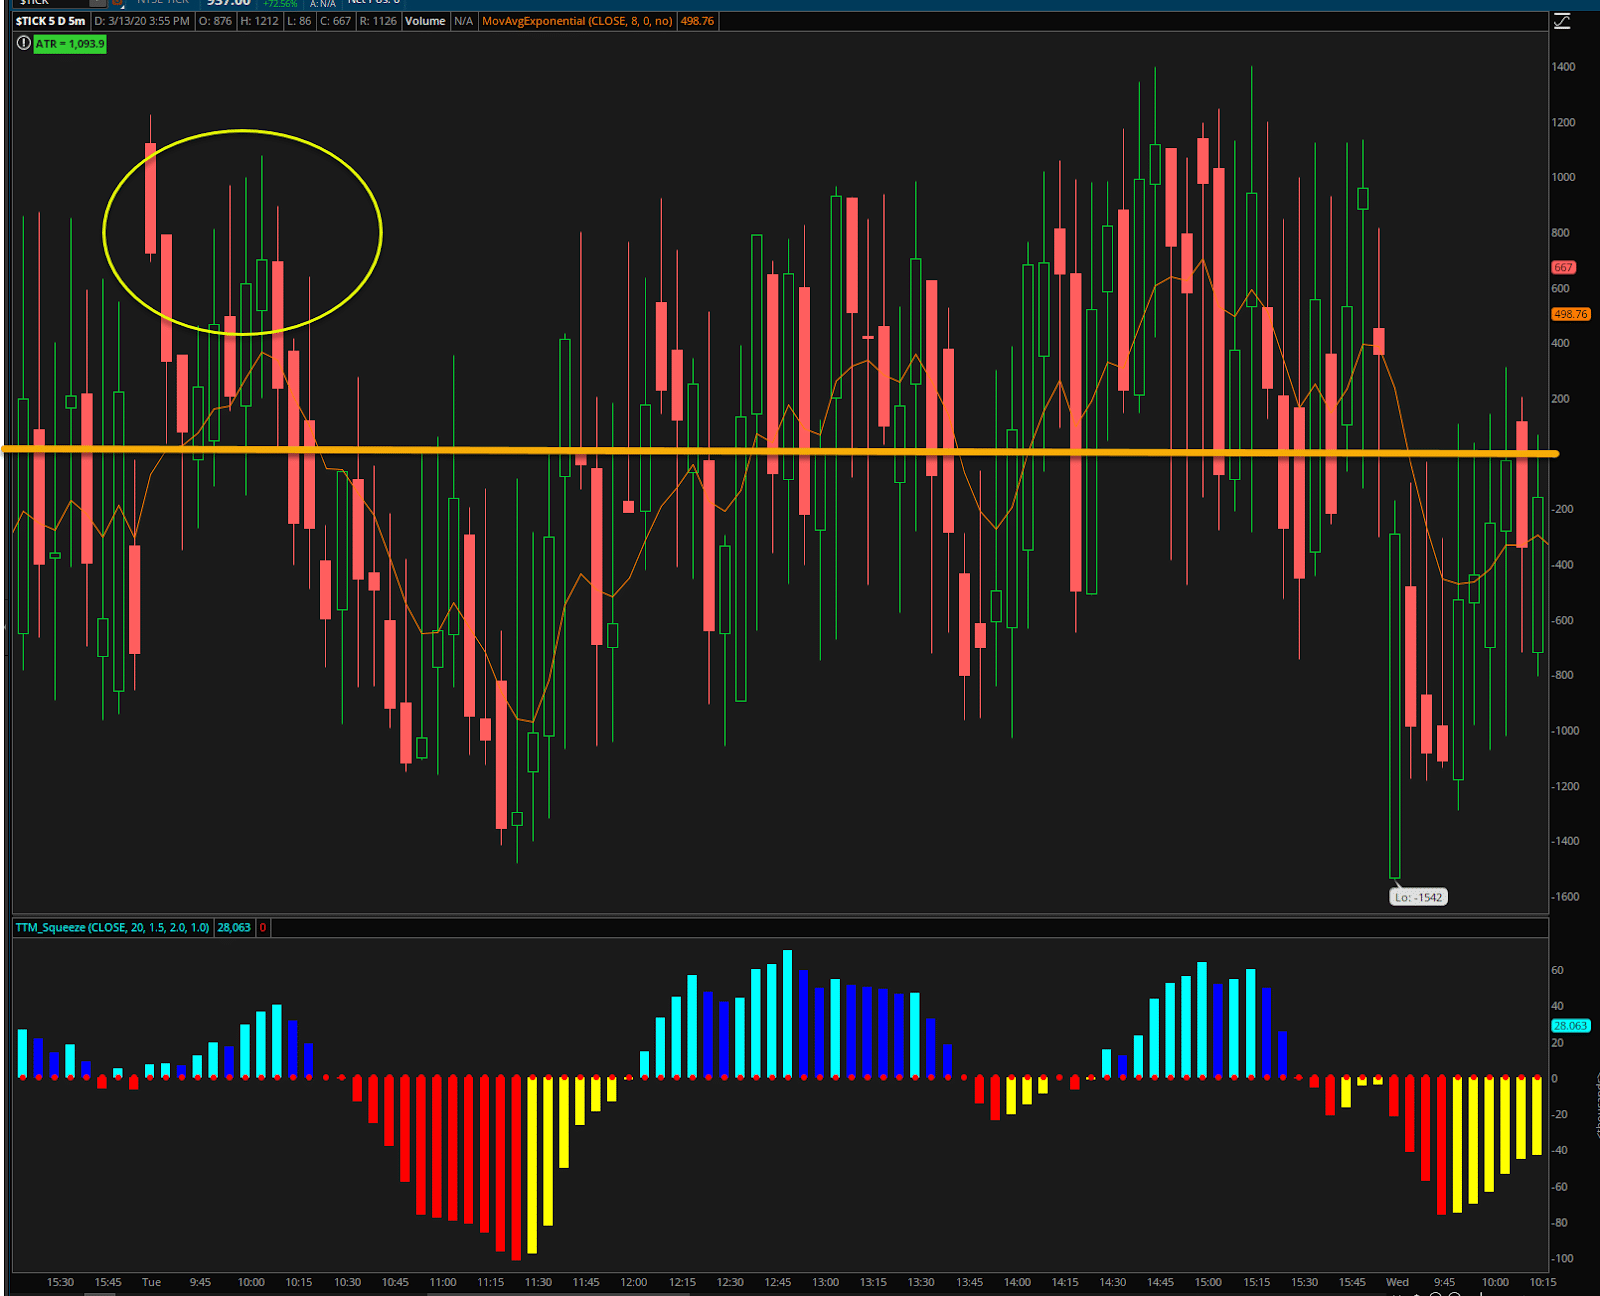The width and height of the screenshot is (1600, 1296).
Task: Click the 13:45 time axis label
Action: (x=969, y=1282)
